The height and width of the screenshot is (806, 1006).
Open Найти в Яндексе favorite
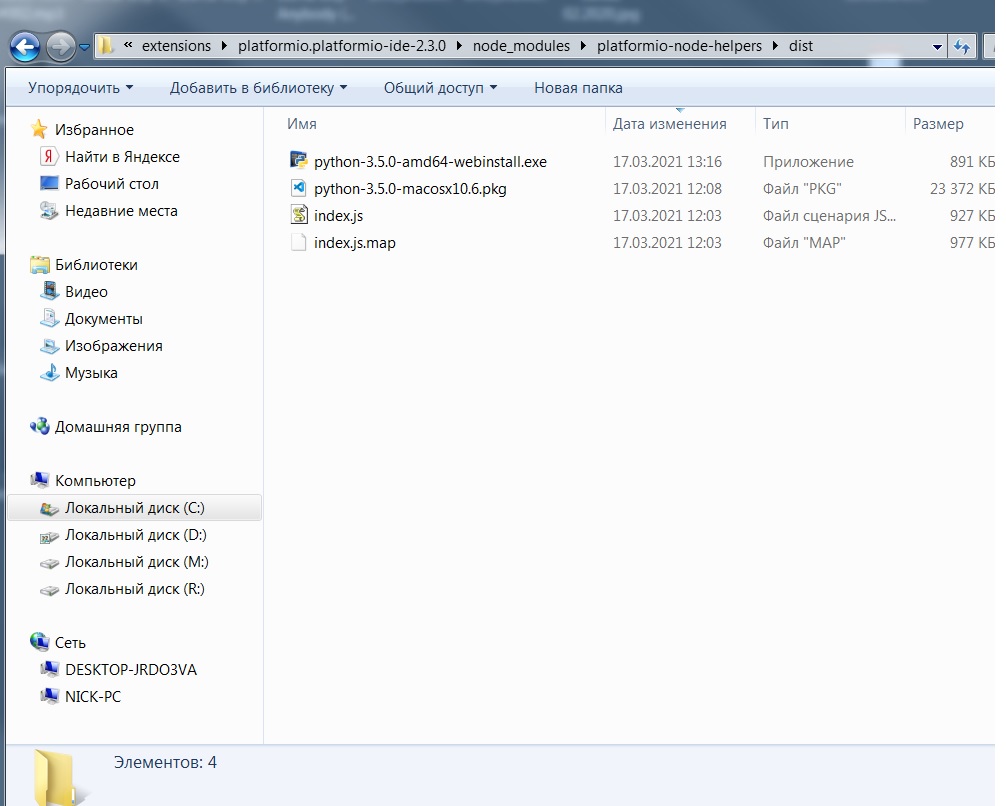click(x=122, y=157)
